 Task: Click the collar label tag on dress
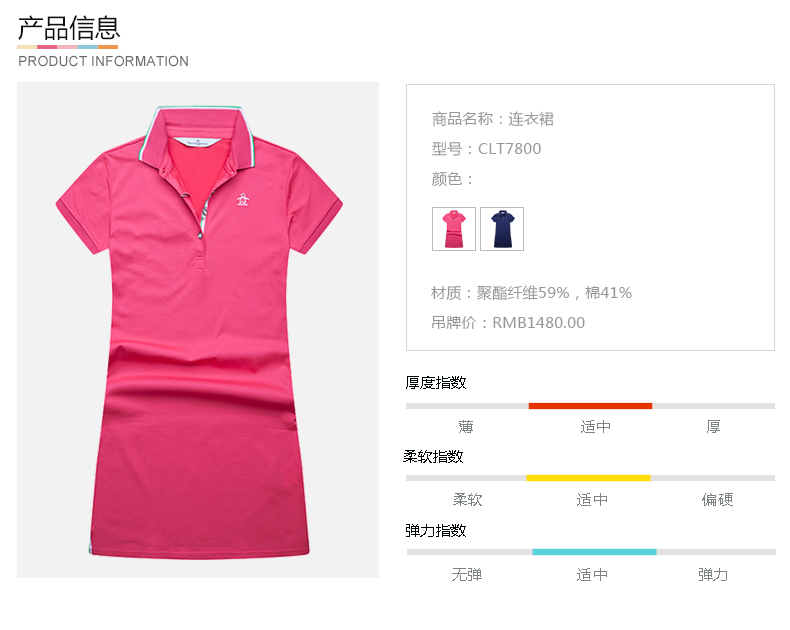click(198, 142)
